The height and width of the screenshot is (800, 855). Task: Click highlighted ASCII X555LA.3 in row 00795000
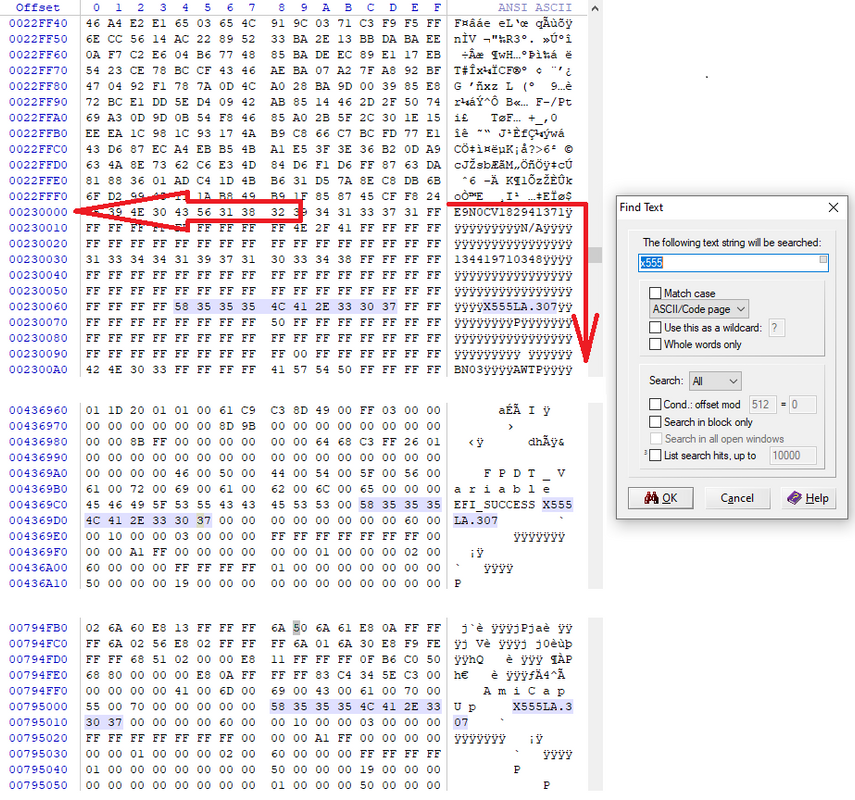click(x=543, y=707)
